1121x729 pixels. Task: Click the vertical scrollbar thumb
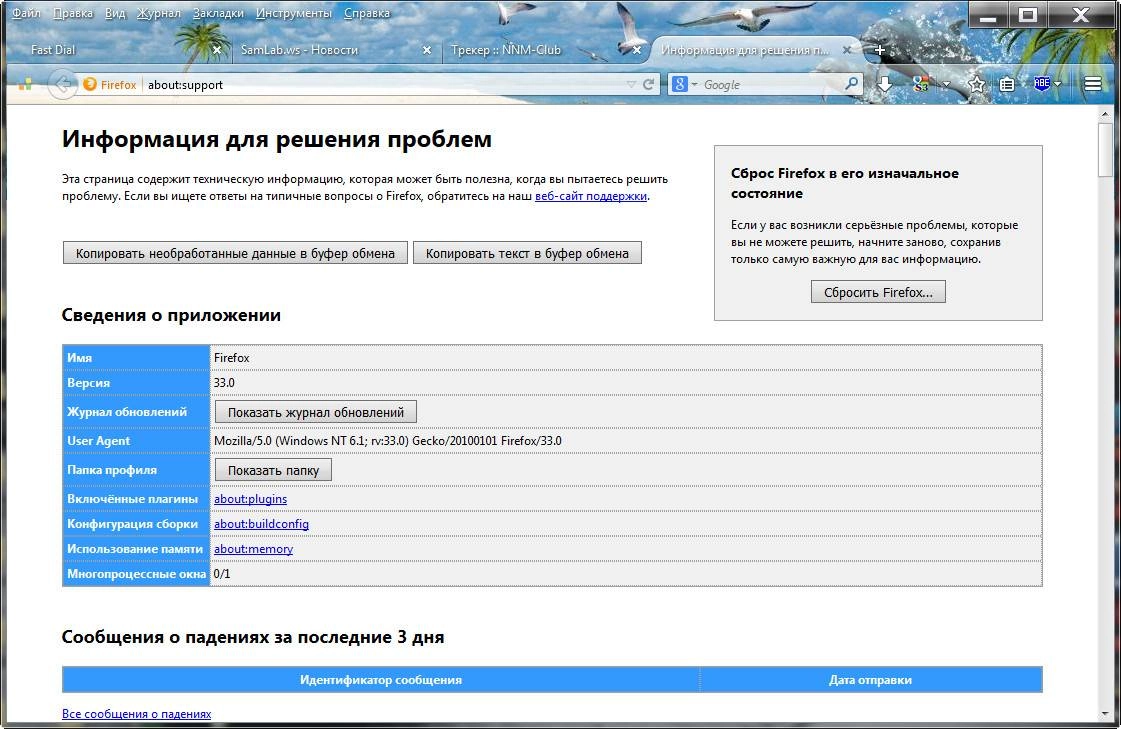tap(1105, 149)
